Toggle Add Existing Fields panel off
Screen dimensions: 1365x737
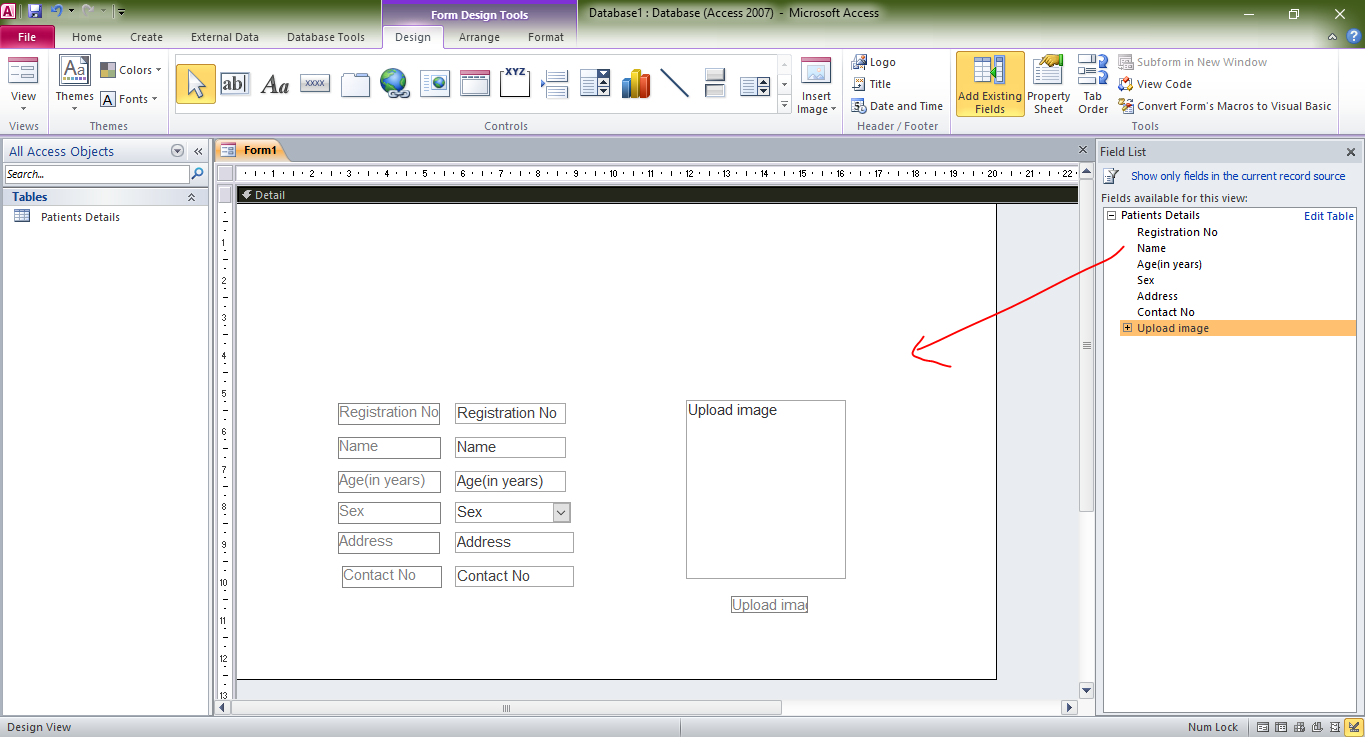(989, 84)
